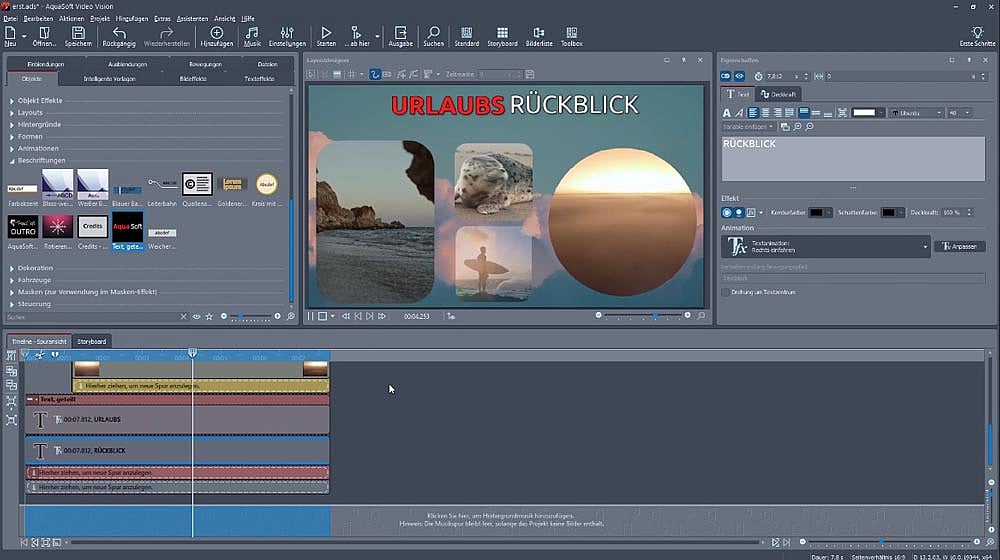
Task: Click the Anpassen button
Action: [958, 246]
